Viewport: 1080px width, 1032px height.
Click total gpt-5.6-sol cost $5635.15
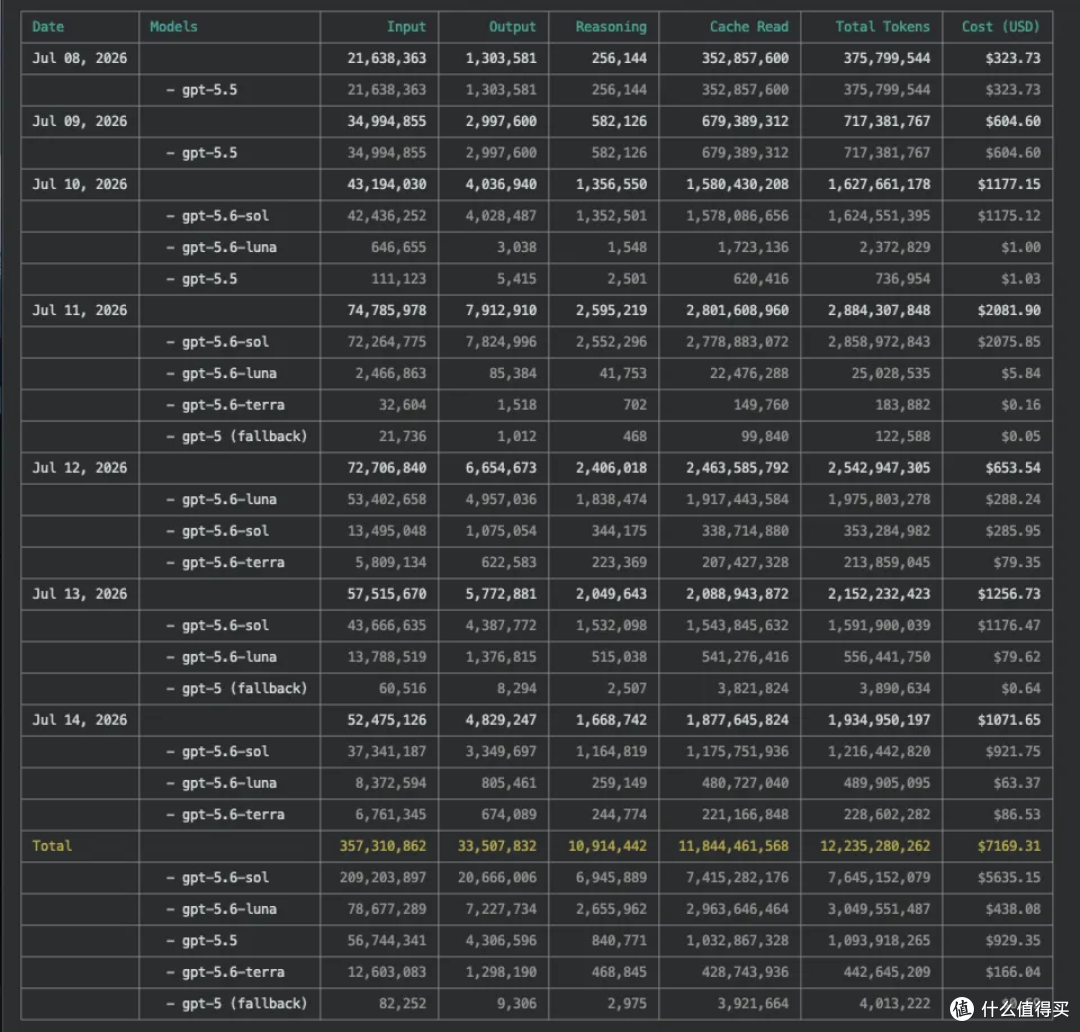tap(1008, 878)
